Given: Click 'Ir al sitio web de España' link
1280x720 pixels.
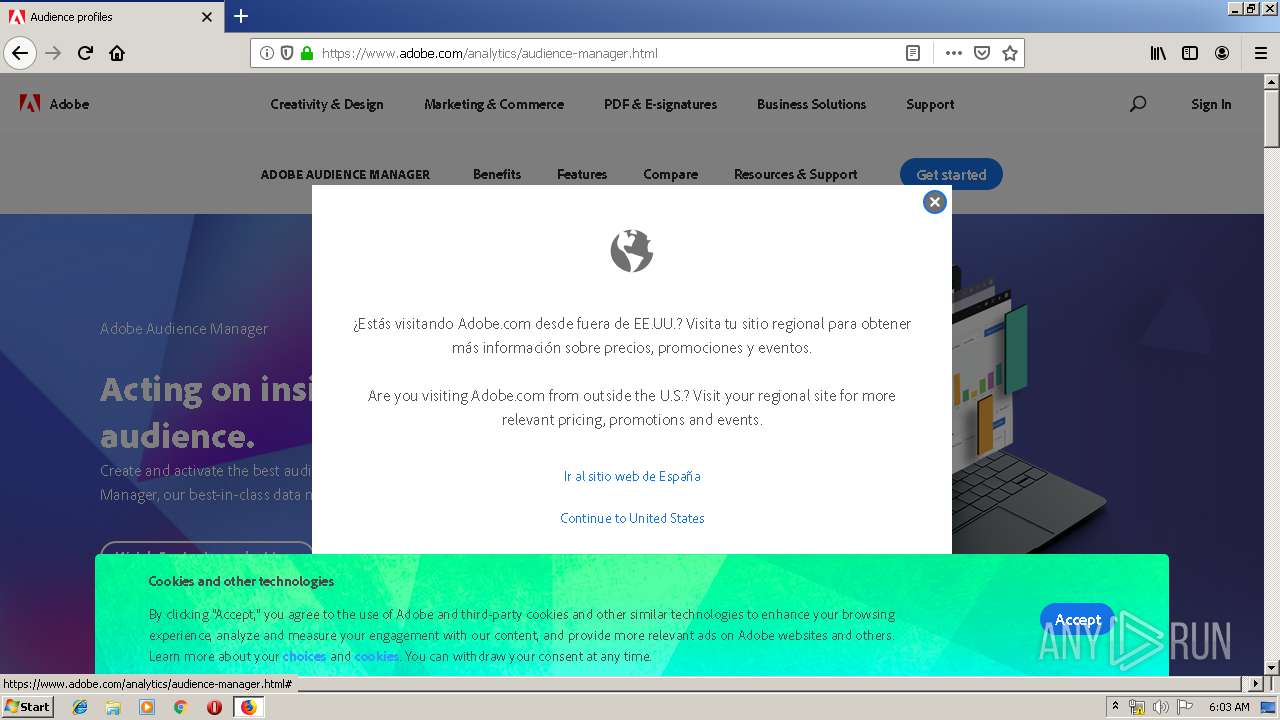Looking at the screenshot, I should [632, 476].
